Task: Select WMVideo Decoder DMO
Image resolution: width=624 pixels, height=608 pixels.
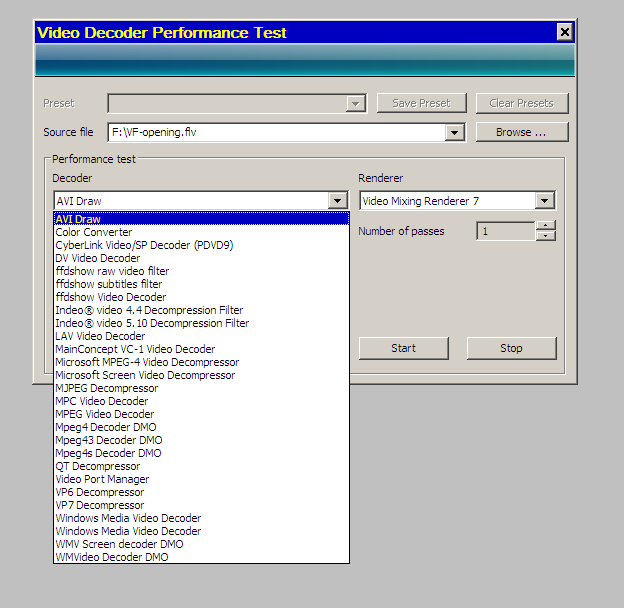Action: 201,557
